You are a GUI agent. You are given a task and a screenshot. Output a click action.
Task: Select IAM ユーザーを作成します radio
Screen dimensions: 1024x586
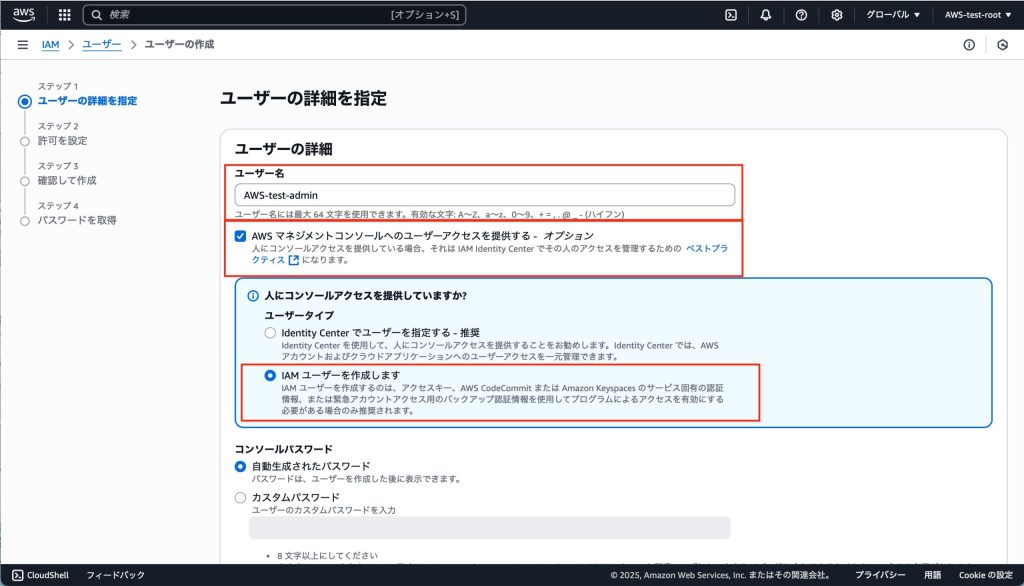[x=270, y=375]
